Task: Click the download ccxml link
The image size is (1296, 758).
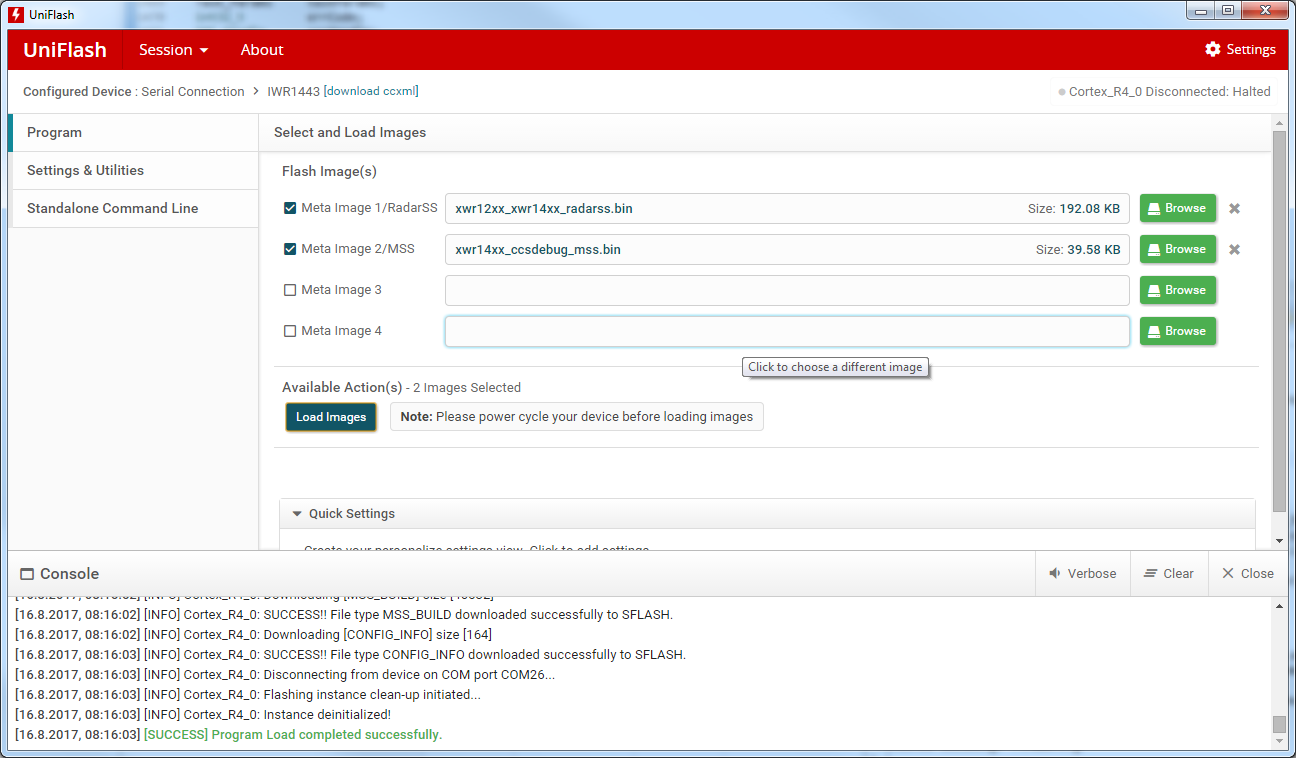Action: 372,91
